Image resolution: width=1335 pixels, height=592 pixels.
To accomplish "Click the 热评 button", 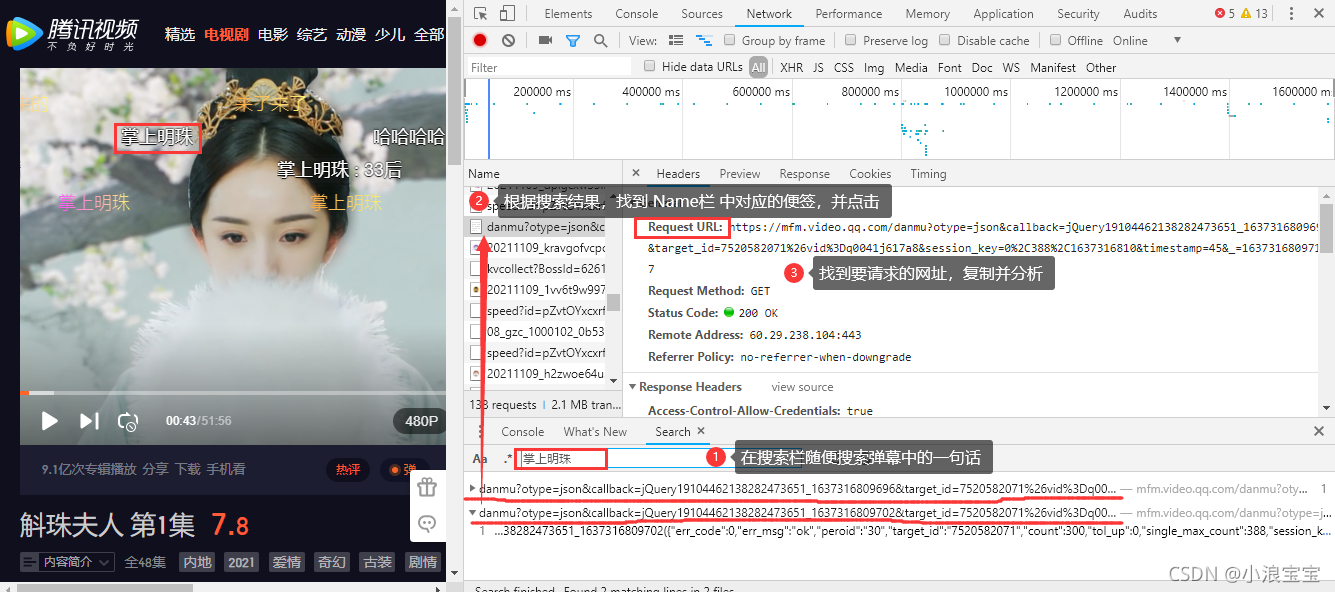I will pos(349,470).
